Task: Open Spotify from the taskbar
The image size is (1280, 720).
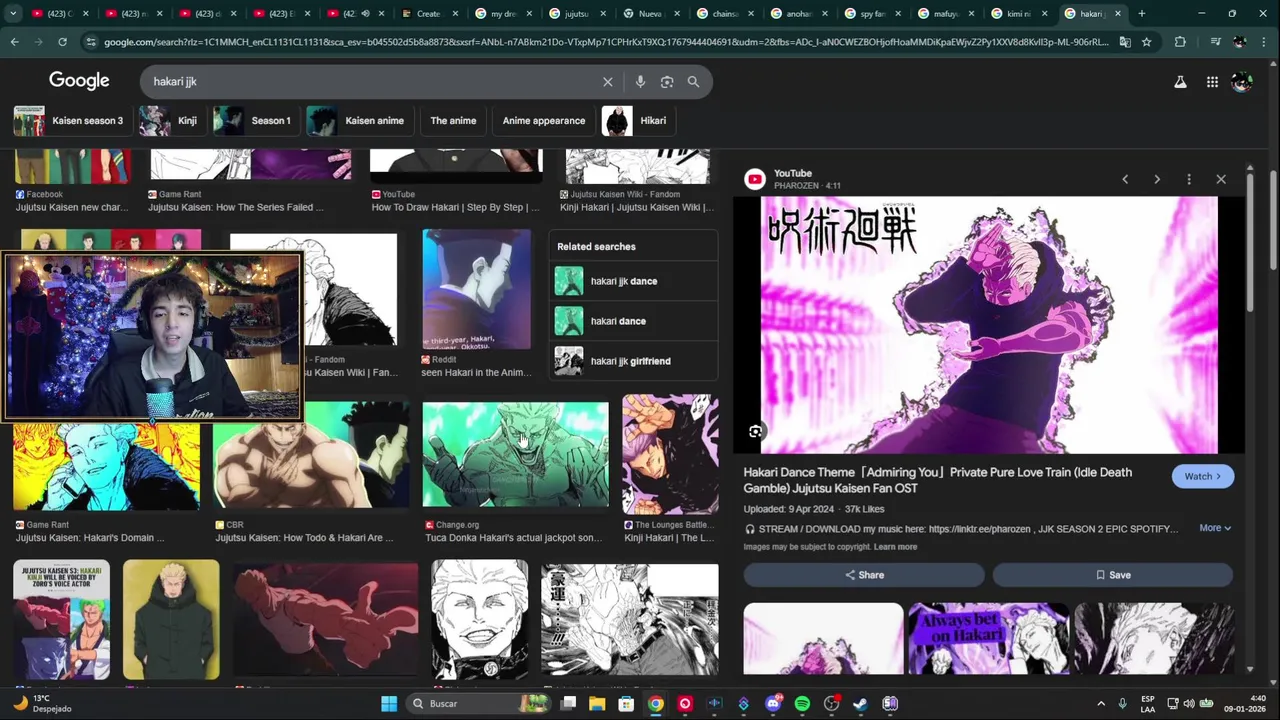Action: 802,704
